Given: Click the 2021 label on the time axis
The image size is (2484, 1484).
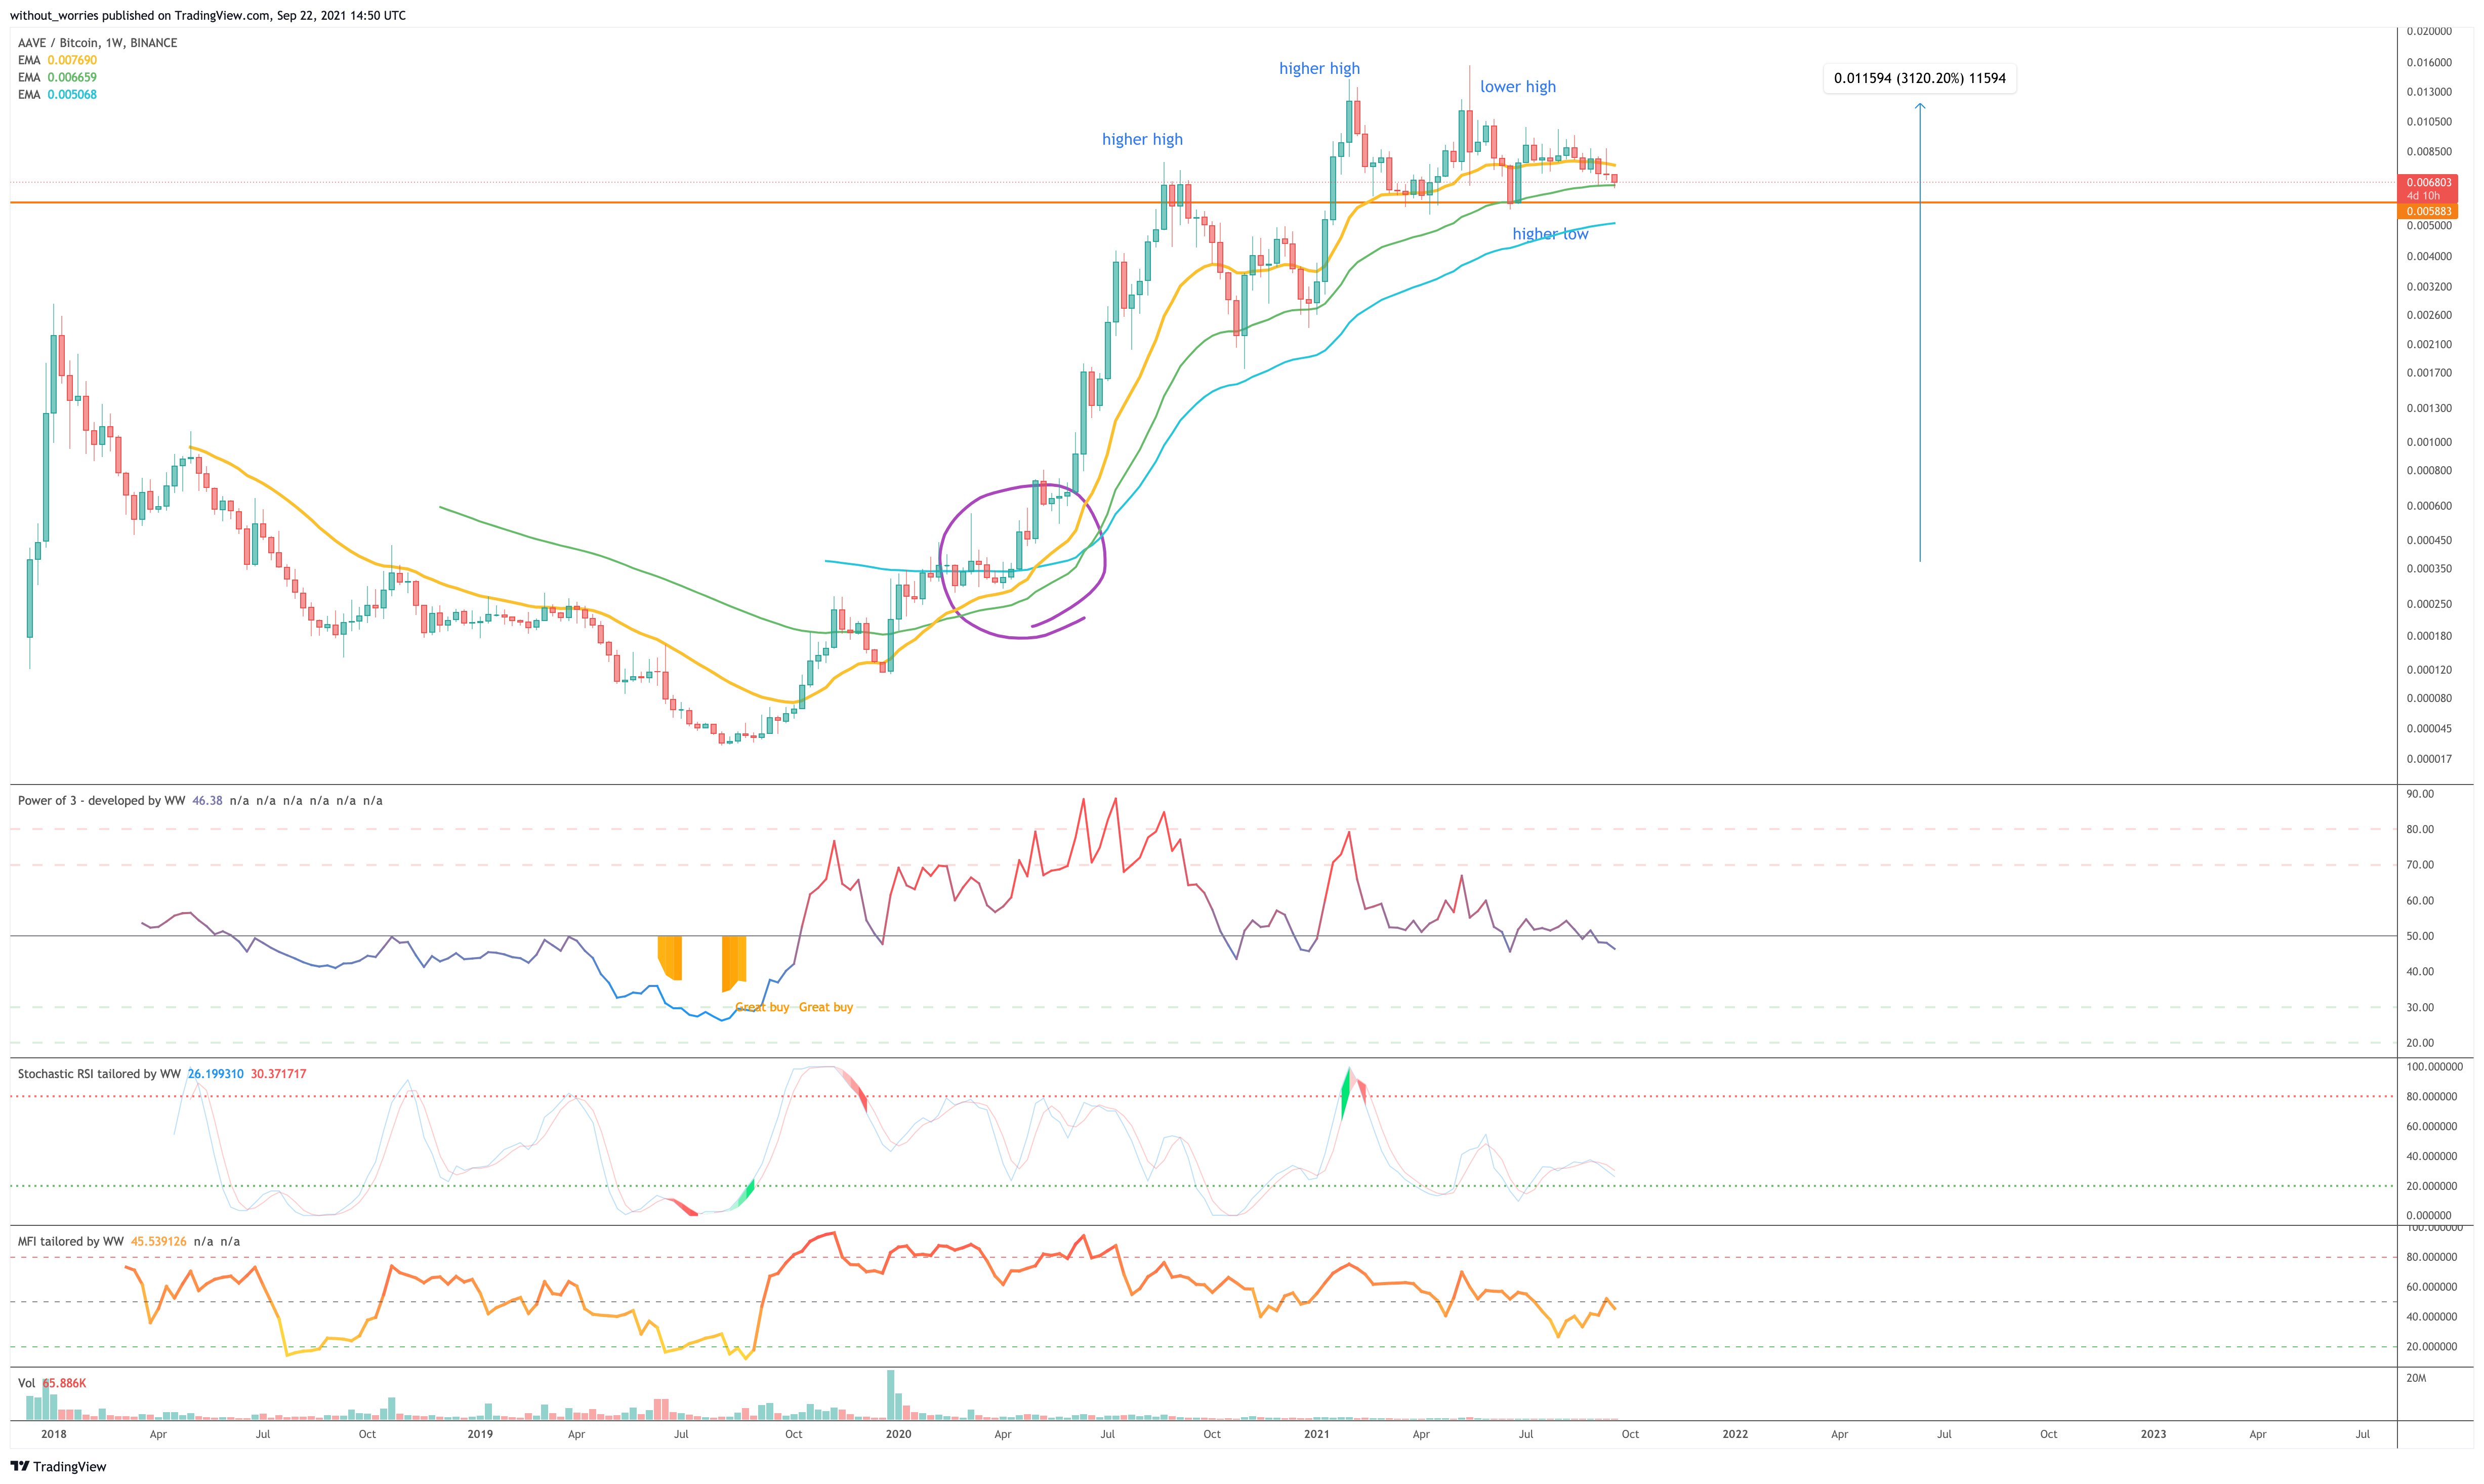Looking at the screenshot, I should click(x=1316, y=1434).
